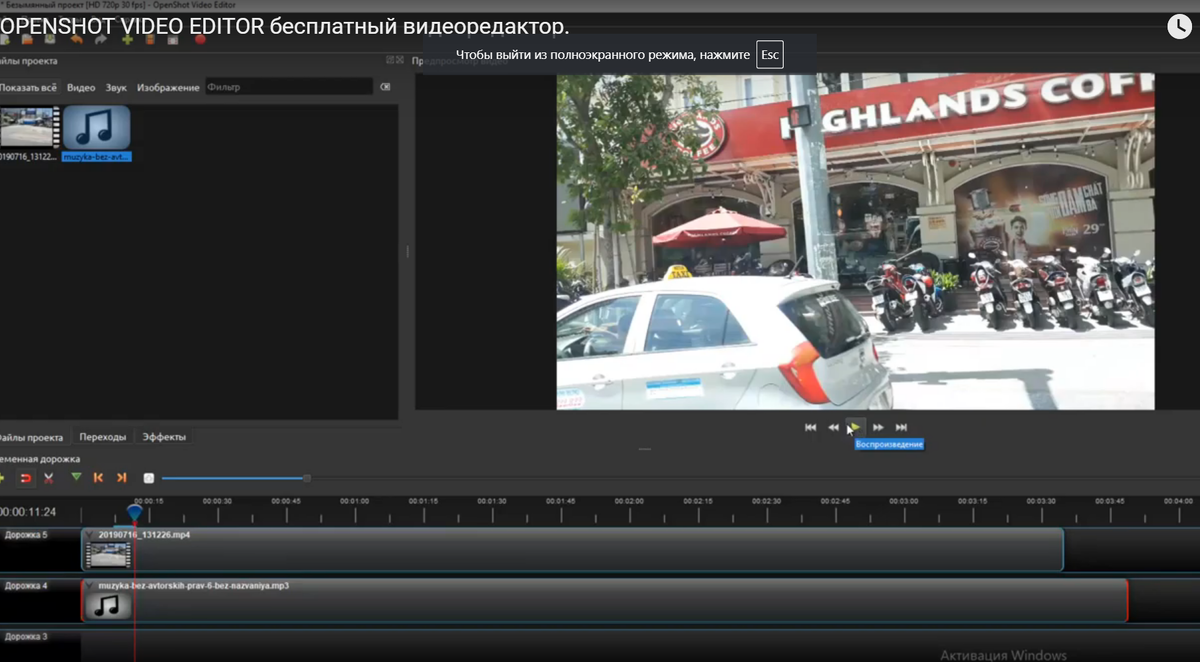Open the Эффекты tab
The height and width of the screenshot is (662, 1200).
coord(166,436)
